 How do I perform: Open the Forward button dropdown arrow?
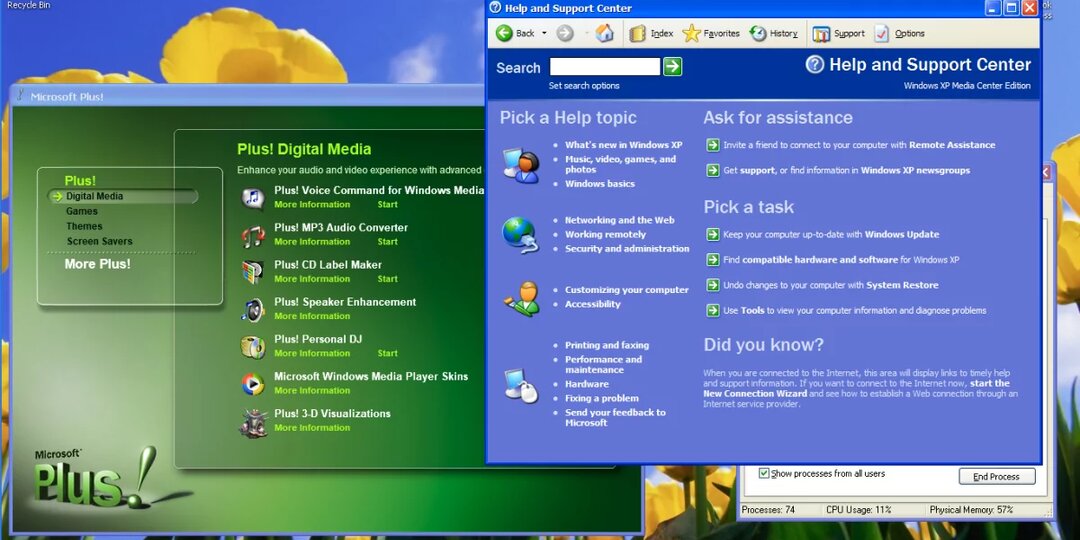pos(585,33)
